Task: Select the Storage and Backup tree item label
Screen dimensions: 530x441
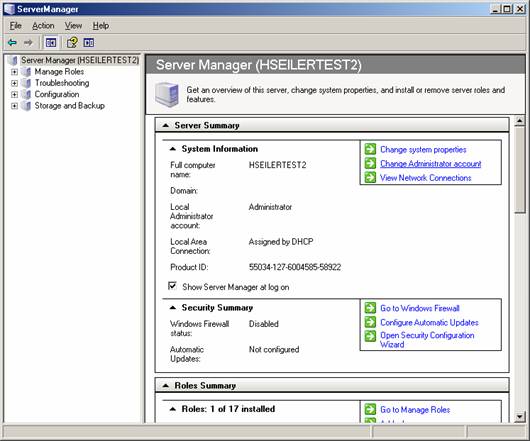Action: [x=70, y=106]
